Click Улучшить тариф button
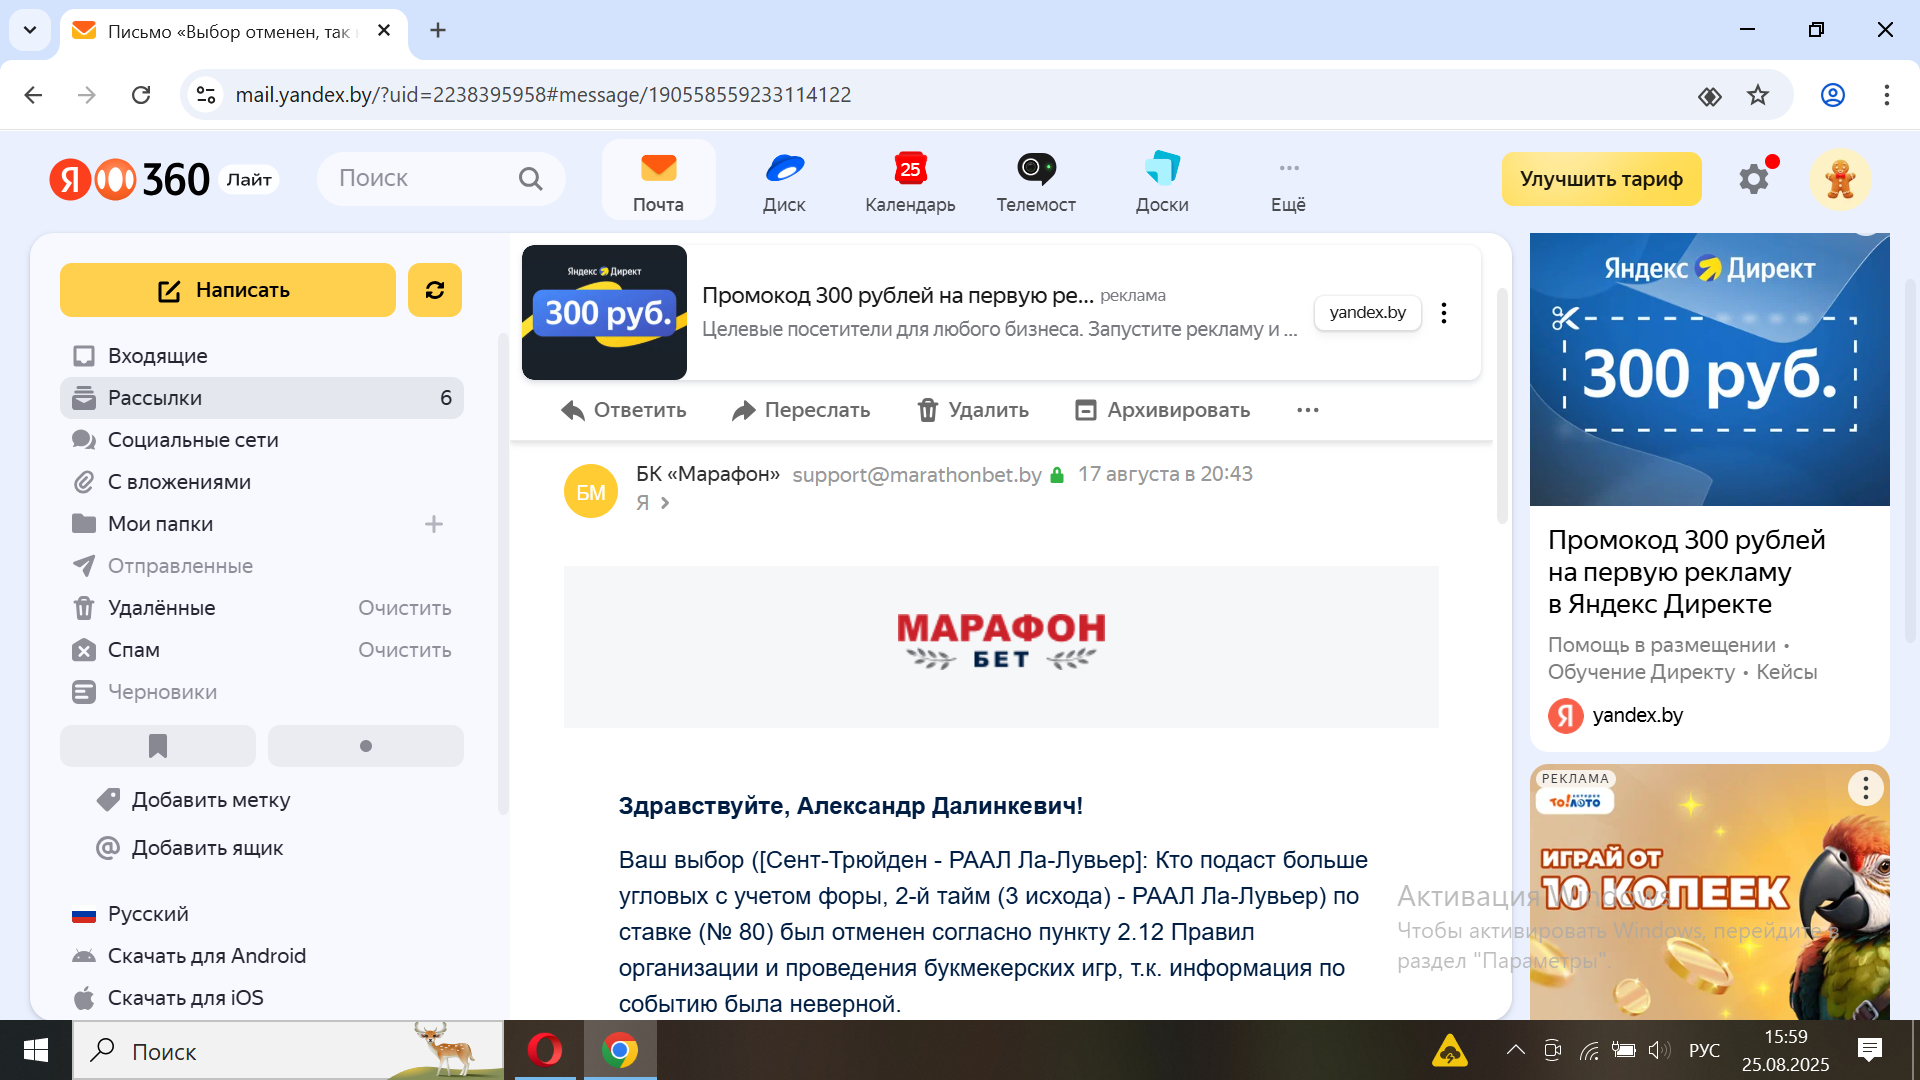The height and width of the screenshot is (1080, 1920). (1601, 179)
